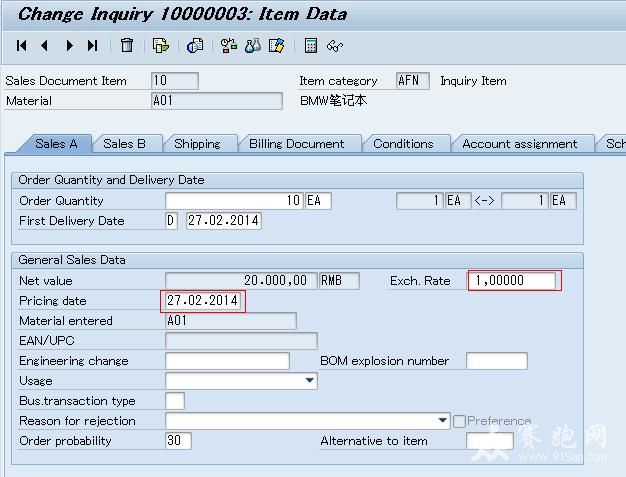The image size is (626, 477).
Task: Click the Material field at top
Action: pos(217,101)
